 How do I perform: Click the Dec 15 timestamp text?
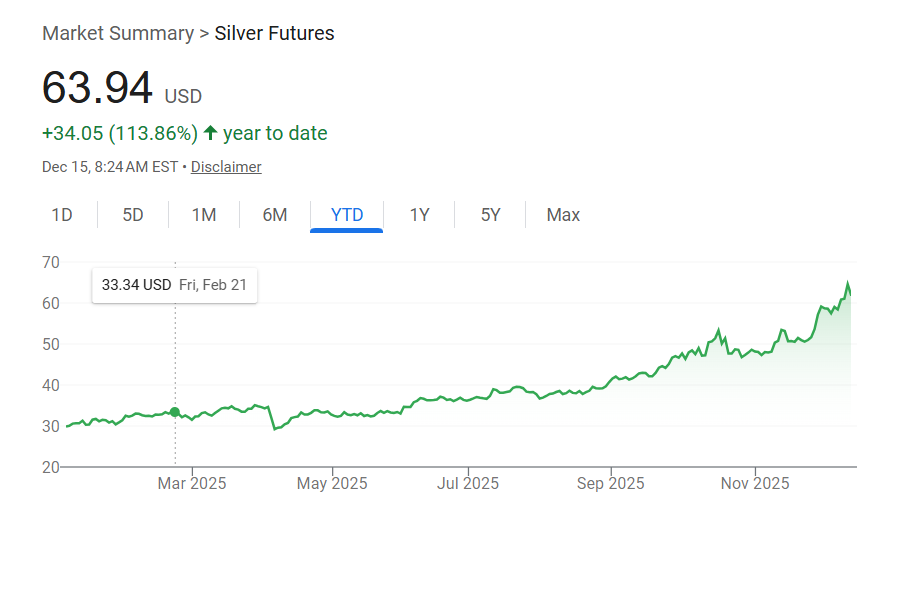point(107,166)
